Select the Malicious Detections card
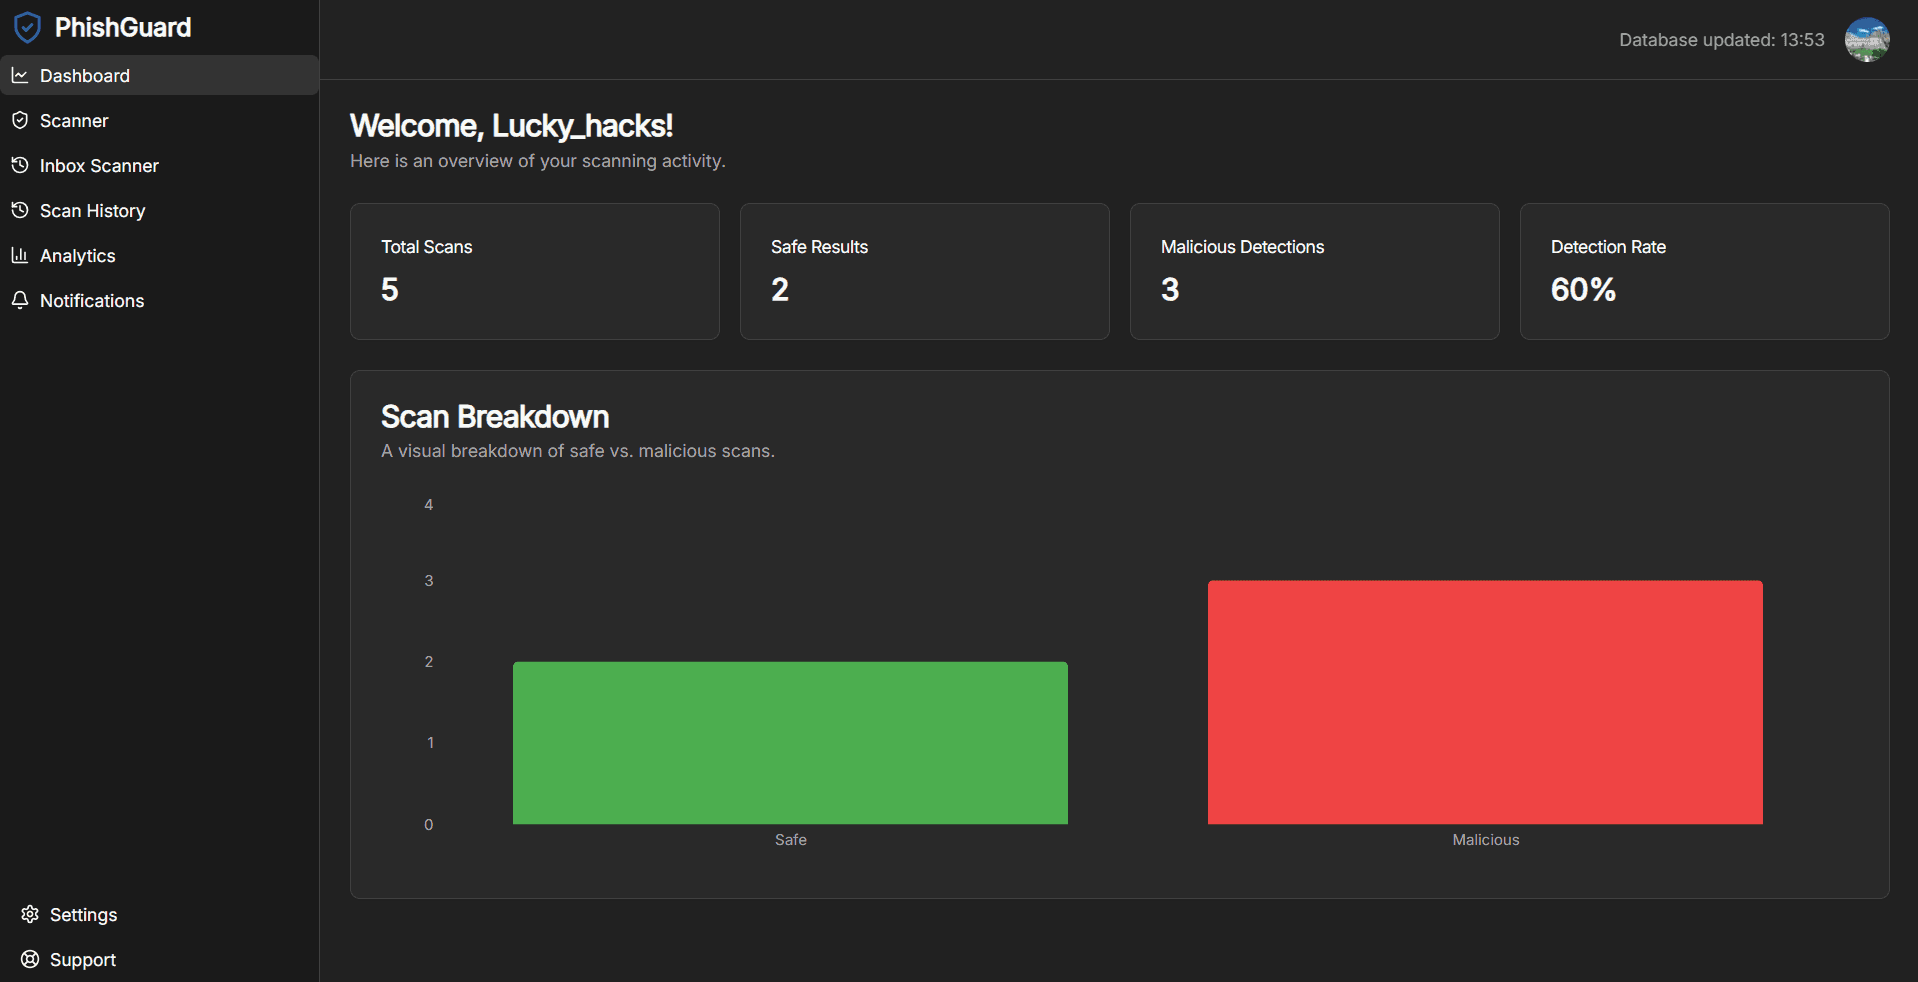This screenshot has width=1918, height=982. [1314, 271]
